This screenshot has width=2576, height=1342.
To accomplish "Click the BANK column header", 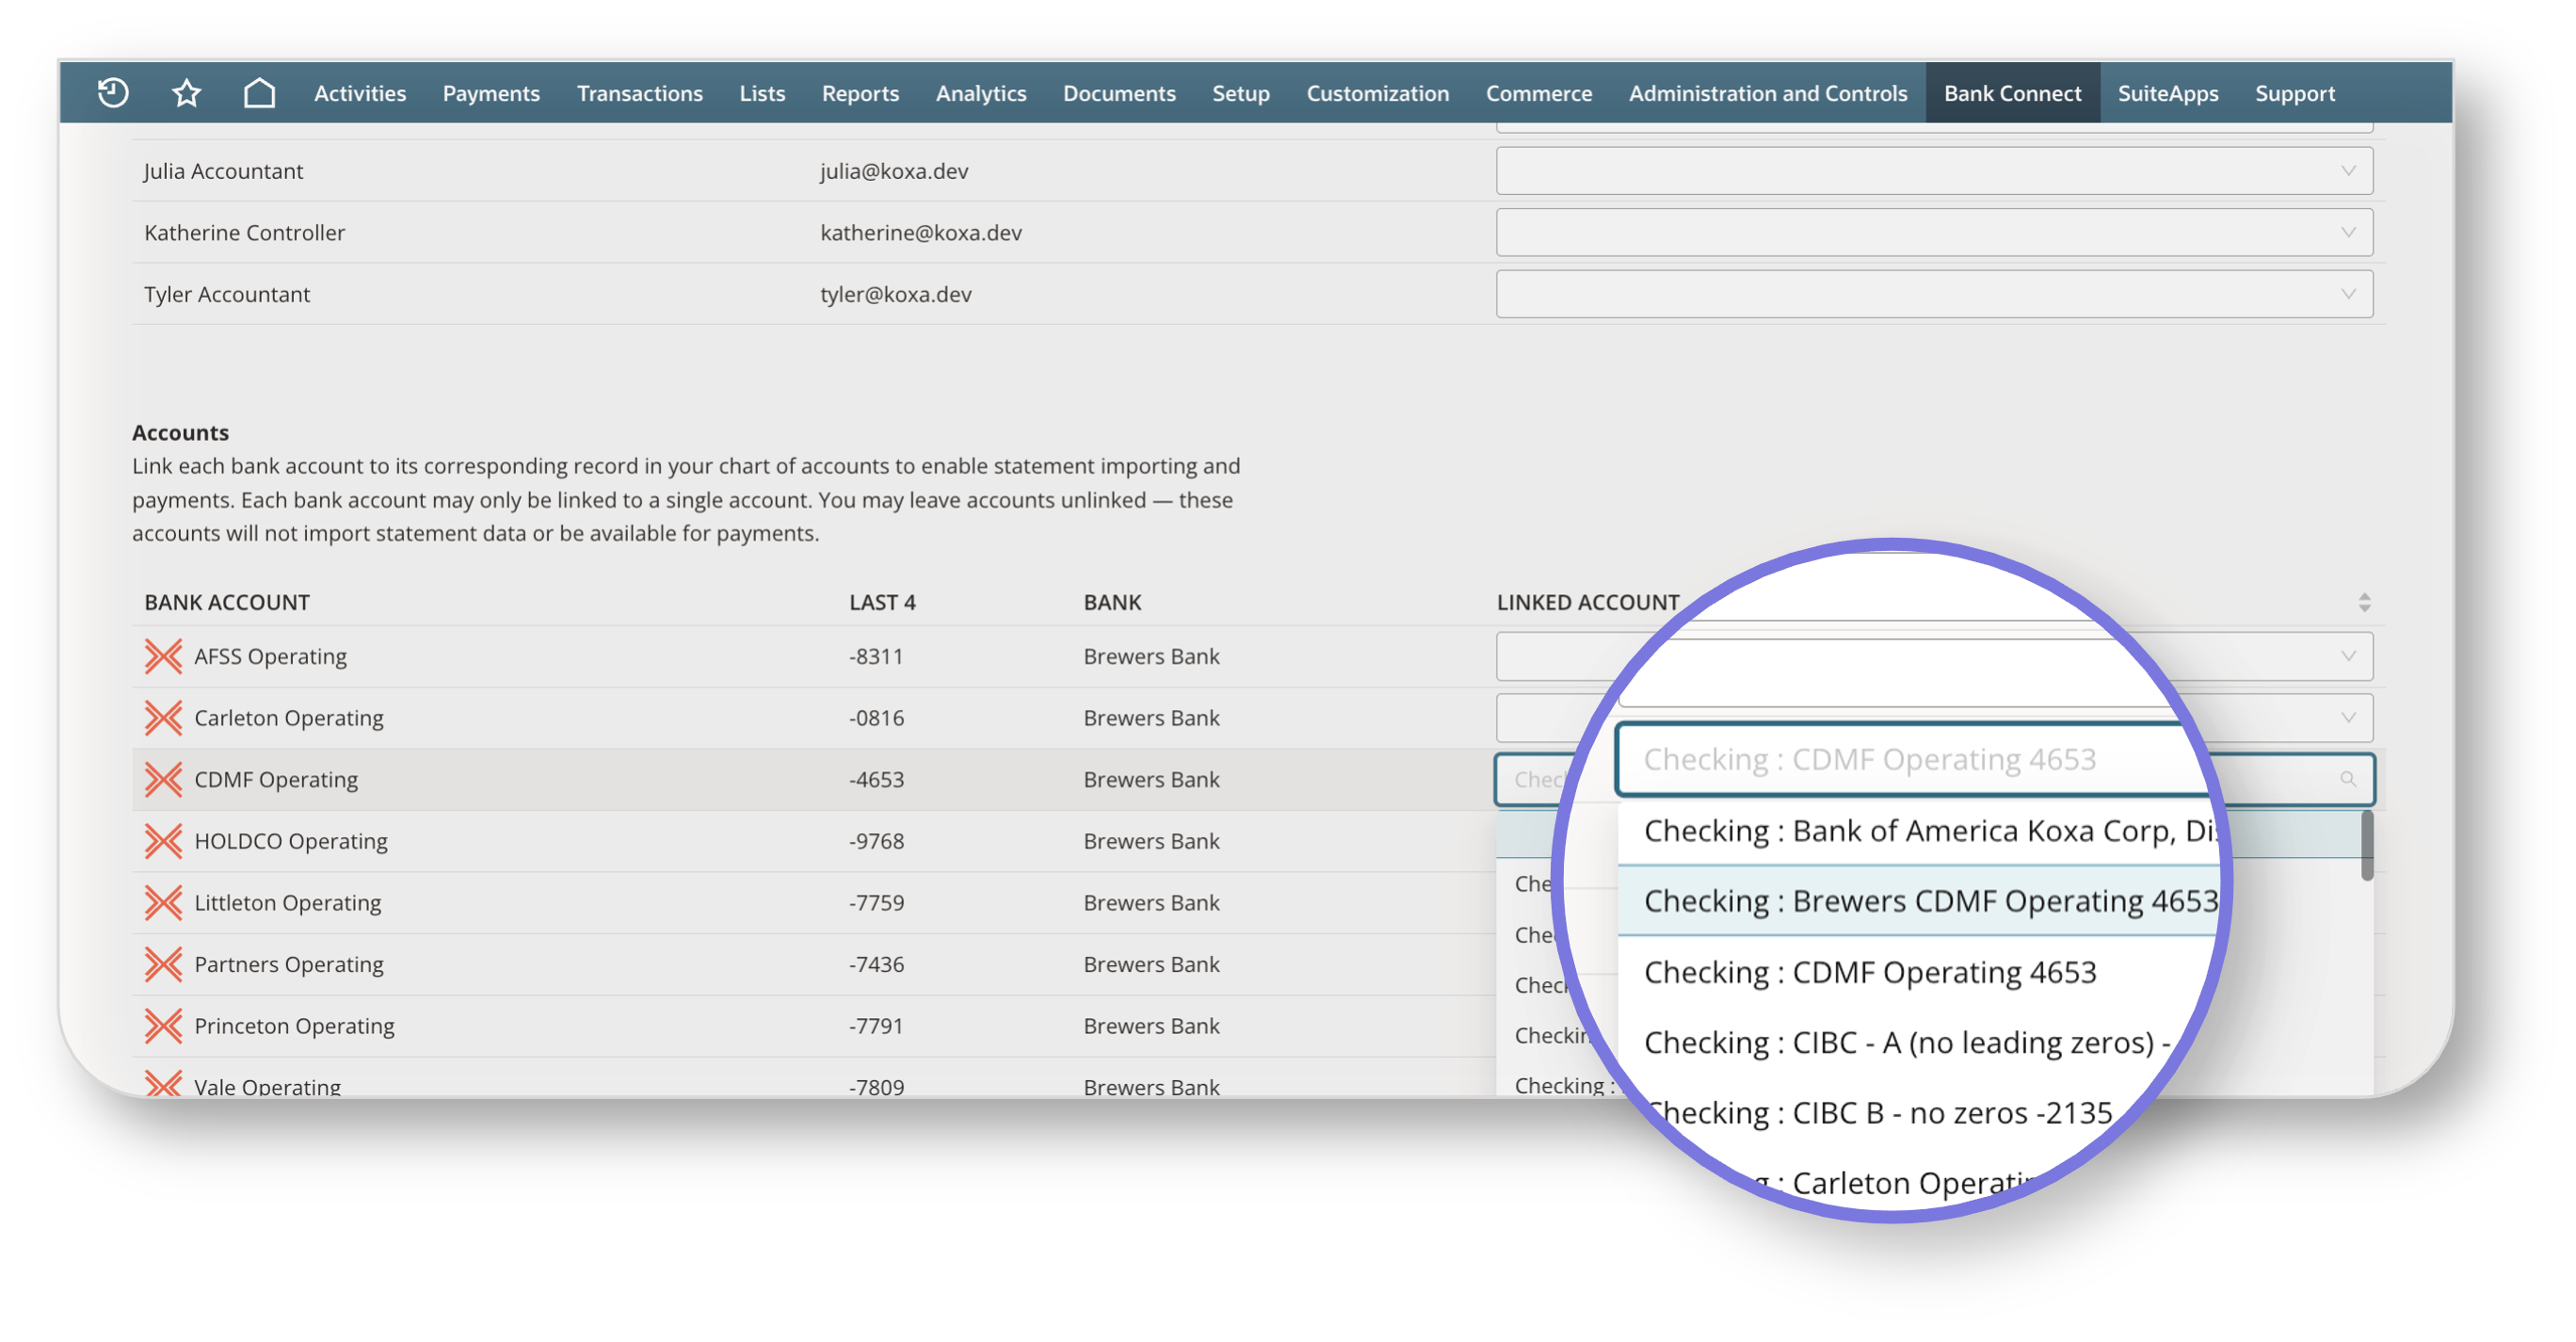I will [x=1112, y=602].
